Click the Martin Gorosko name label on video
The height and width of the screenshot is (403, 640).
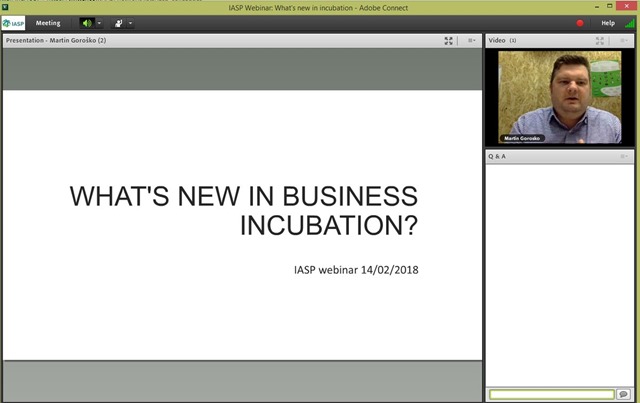[x=522, y=138]
